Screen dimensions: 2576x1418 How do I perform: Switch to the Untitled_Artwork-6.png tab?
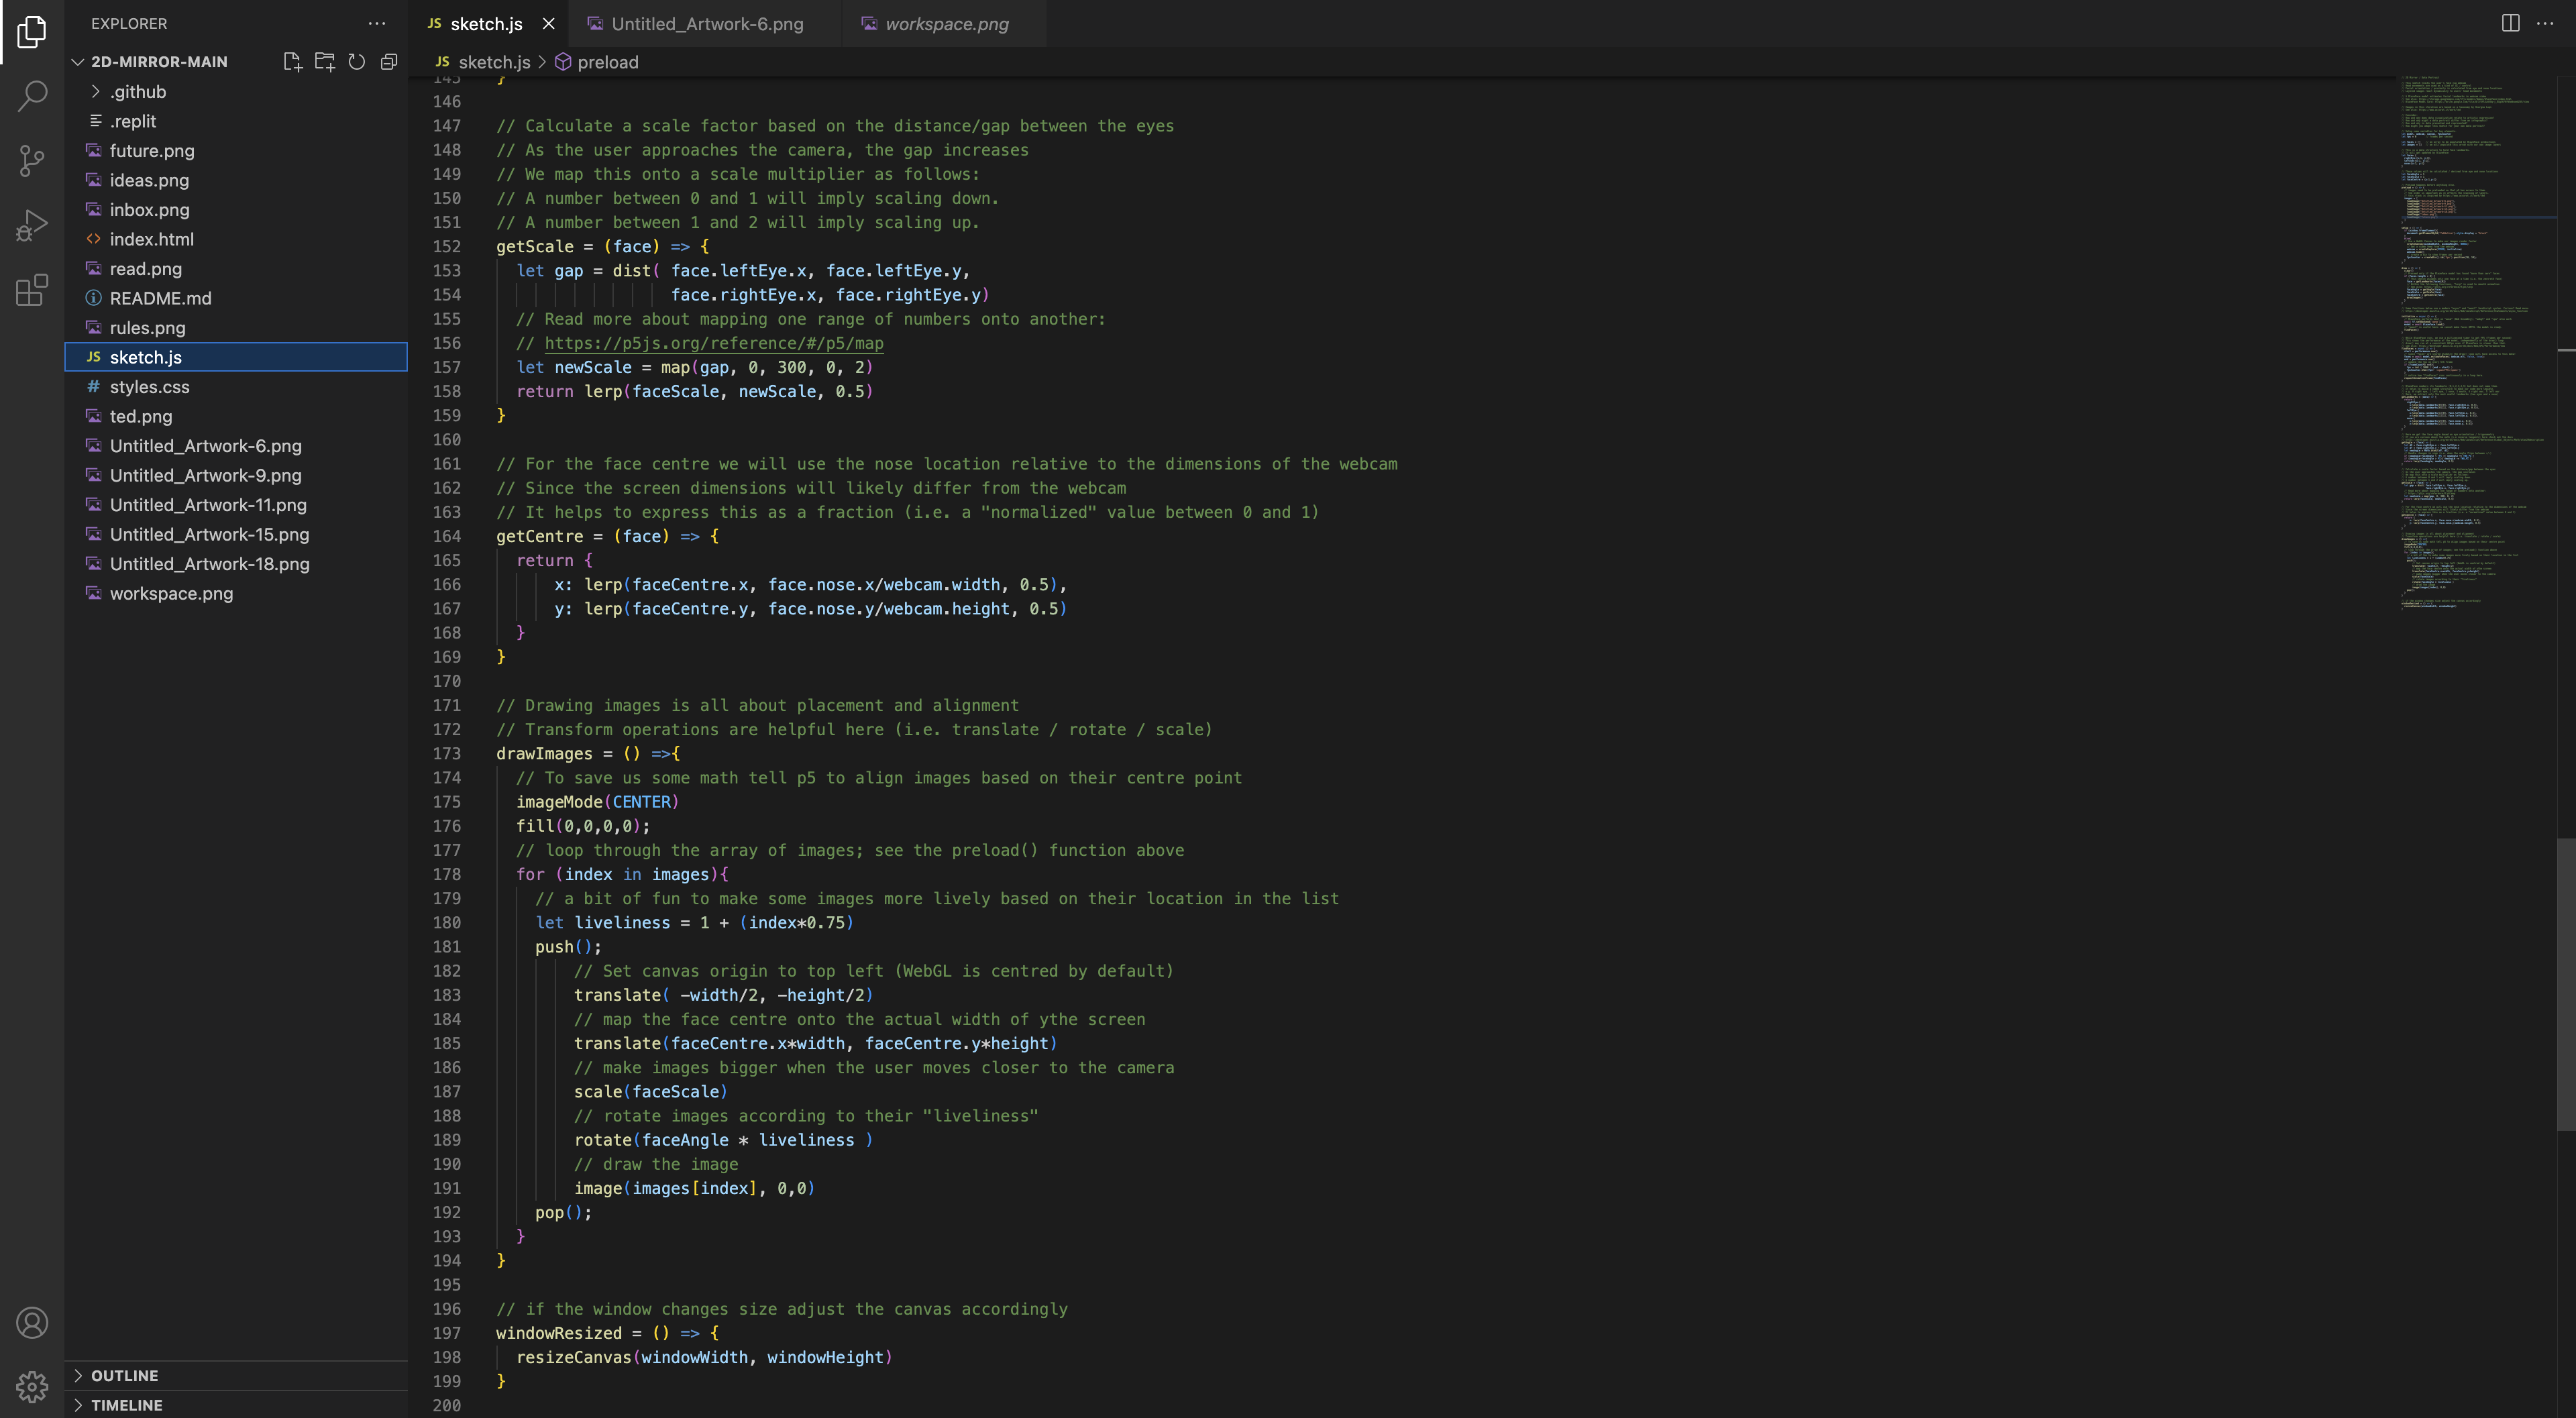click(x=706, y=24)
